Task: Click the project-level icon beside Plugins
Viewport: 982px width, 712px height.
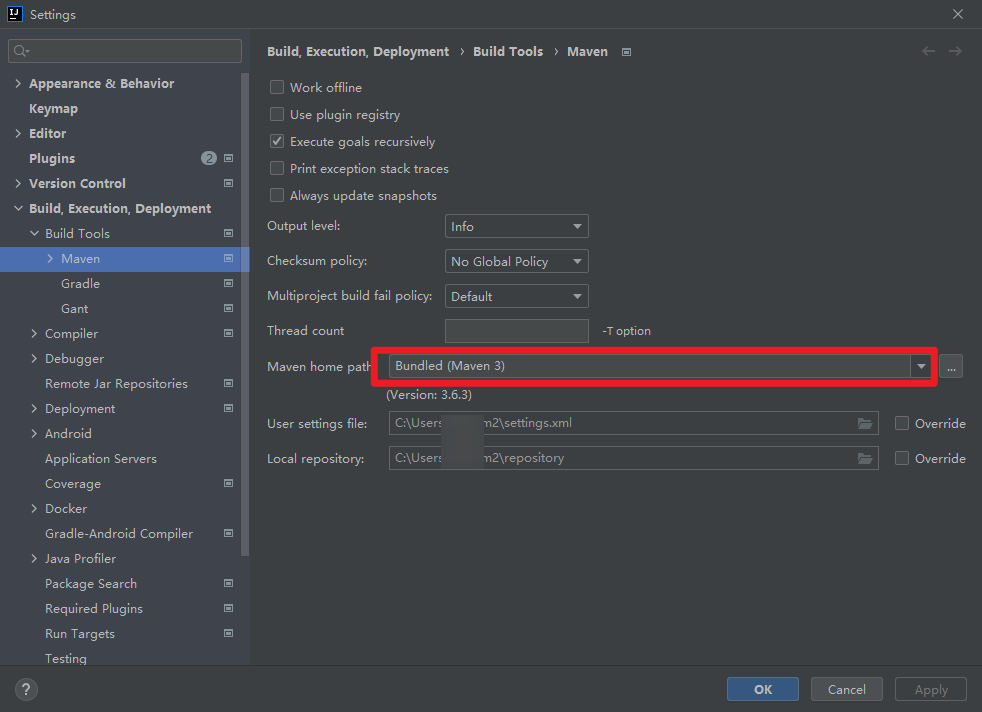Action: (x=229, y=158)
